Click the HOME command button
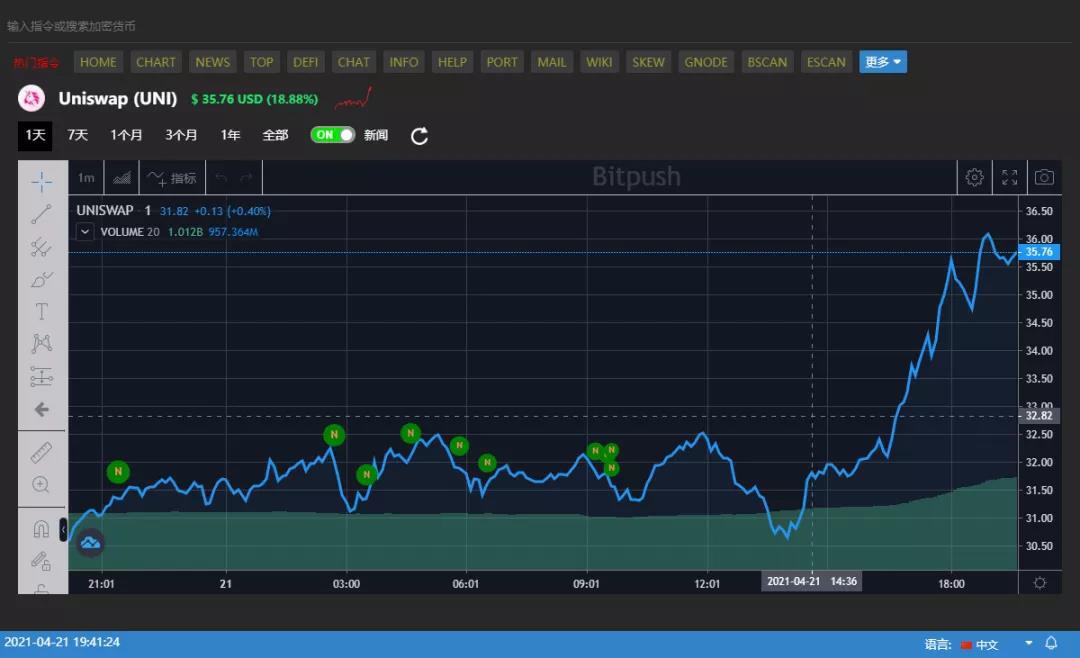The width and height of the screenshot is (1080, 658). click(x=98, y=62)
